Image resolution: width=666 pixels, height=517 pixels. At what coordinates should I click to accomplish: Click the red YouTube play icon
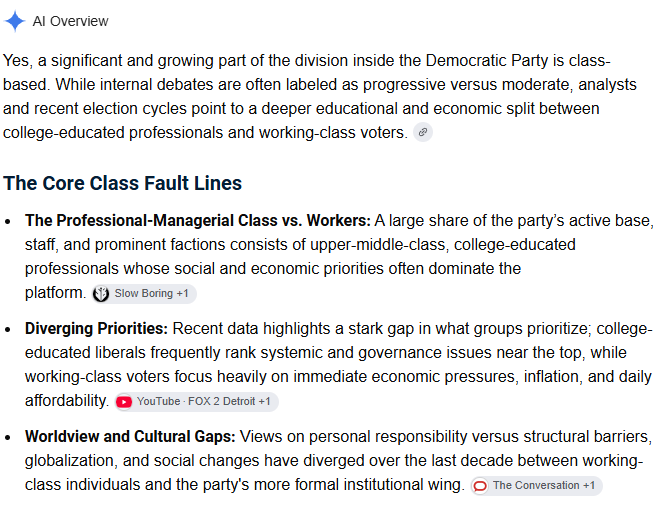tap(124, 402)
